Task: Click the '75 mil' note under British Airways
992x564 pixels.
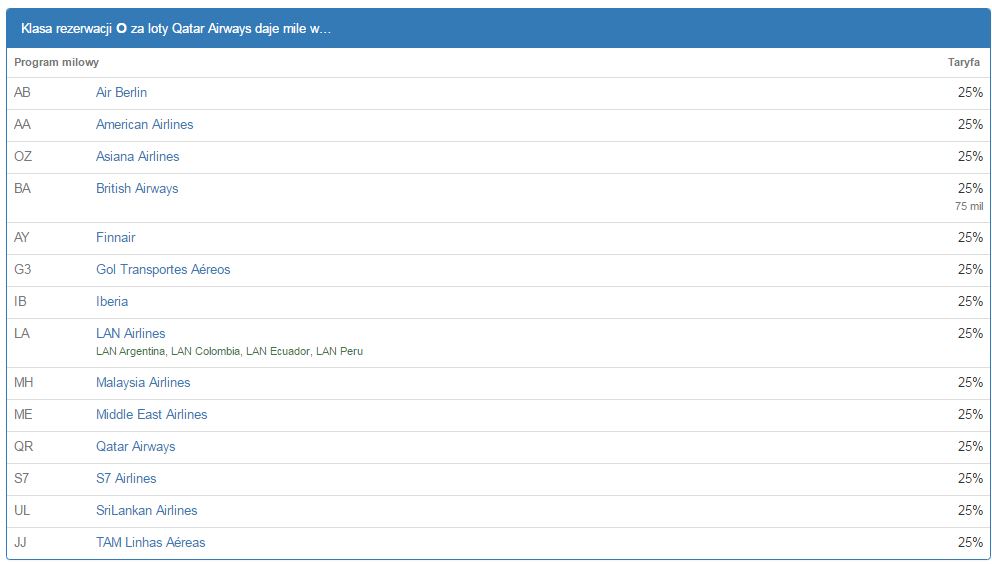Action: (969, 206)
